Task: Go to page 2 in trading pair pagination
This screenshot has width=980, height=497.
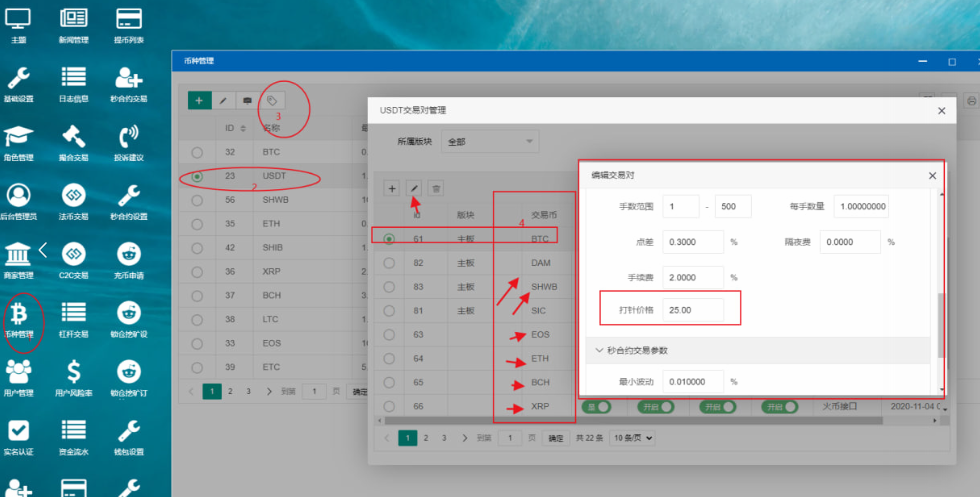Action: coord(427,438)
